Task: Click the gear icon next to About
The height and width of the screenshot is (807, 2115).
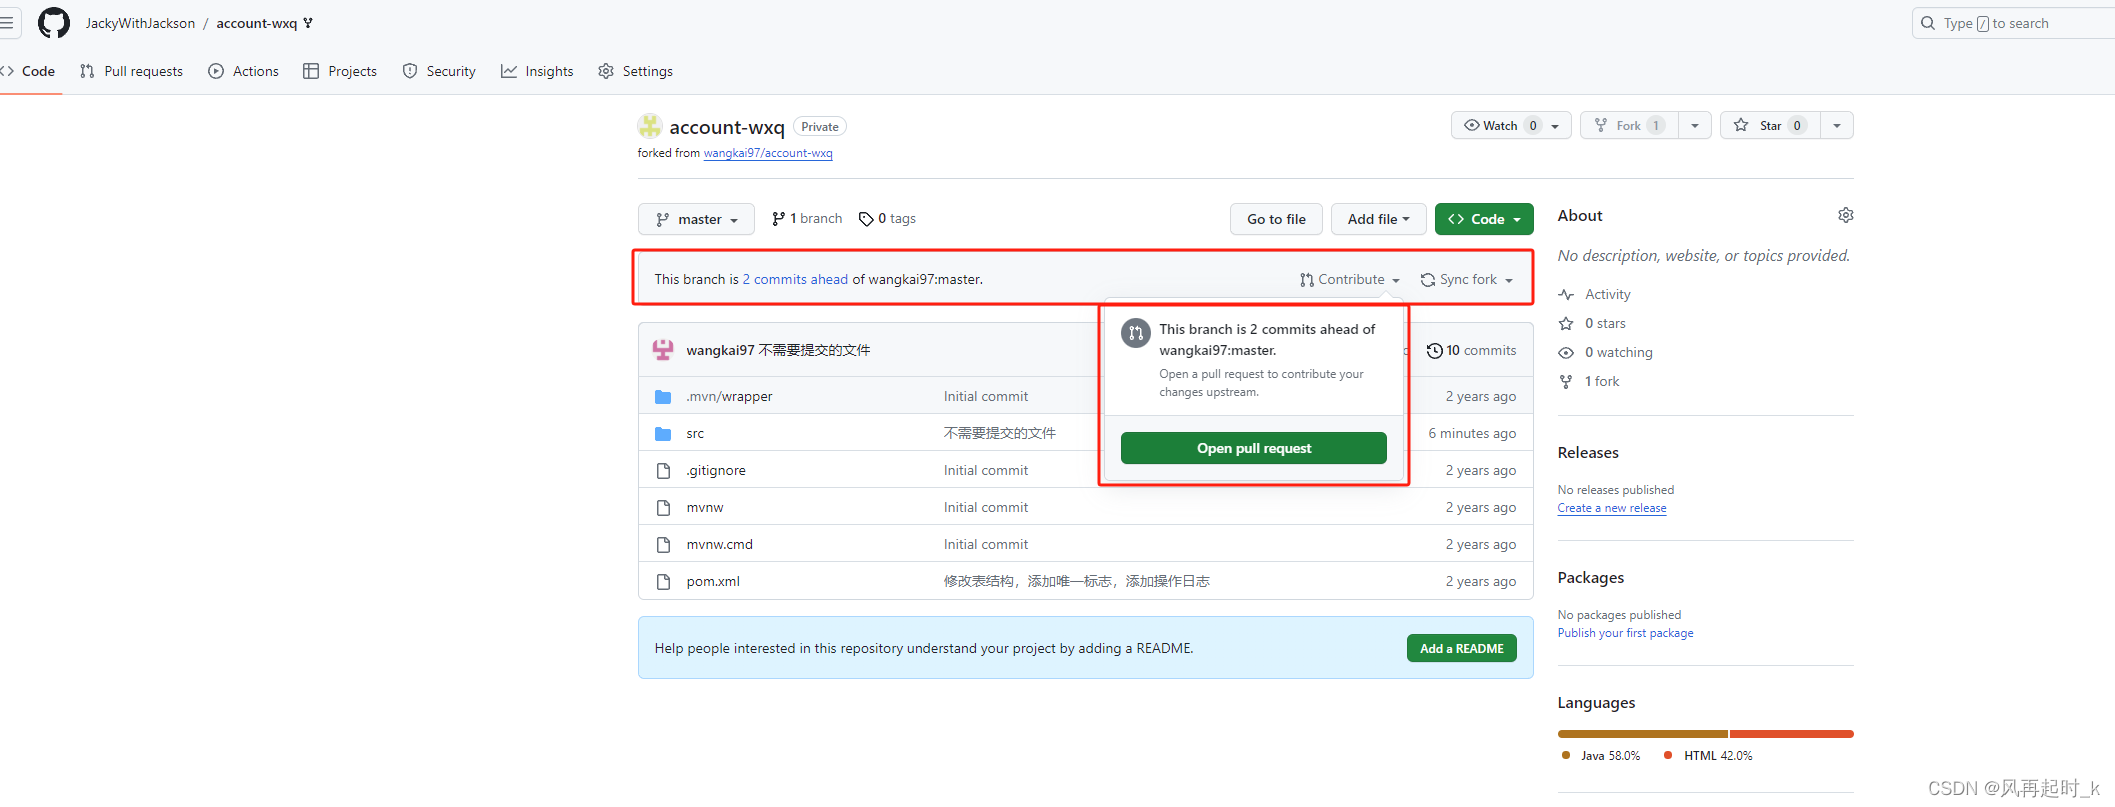Action: pos(1846,215)
